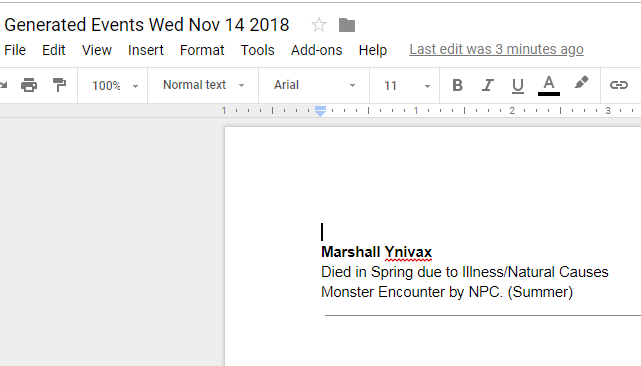The image size is (641, 366).
Task: Open the move to folder icon
Action: click(x=347, y=25)
